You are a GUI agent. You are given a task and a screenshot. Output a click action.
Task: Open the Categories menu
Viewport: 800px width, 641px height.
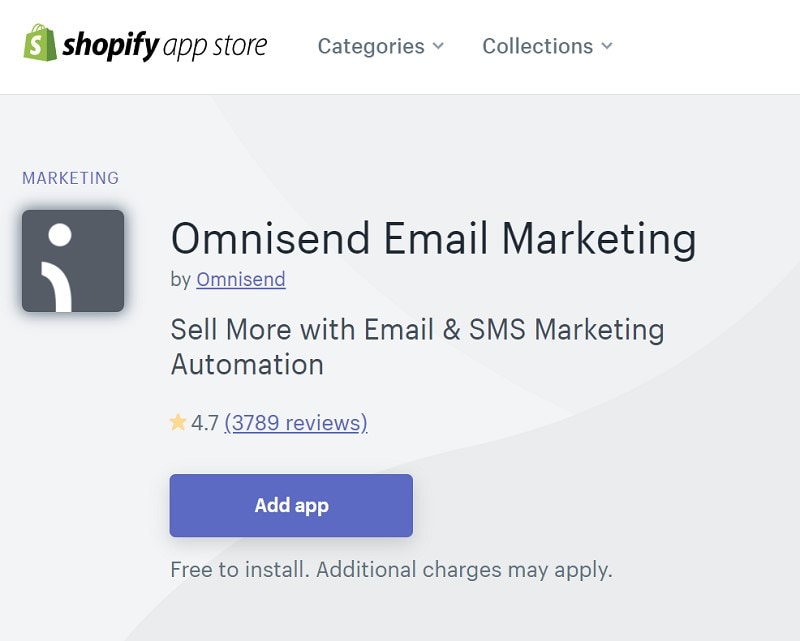click(371, 46)
